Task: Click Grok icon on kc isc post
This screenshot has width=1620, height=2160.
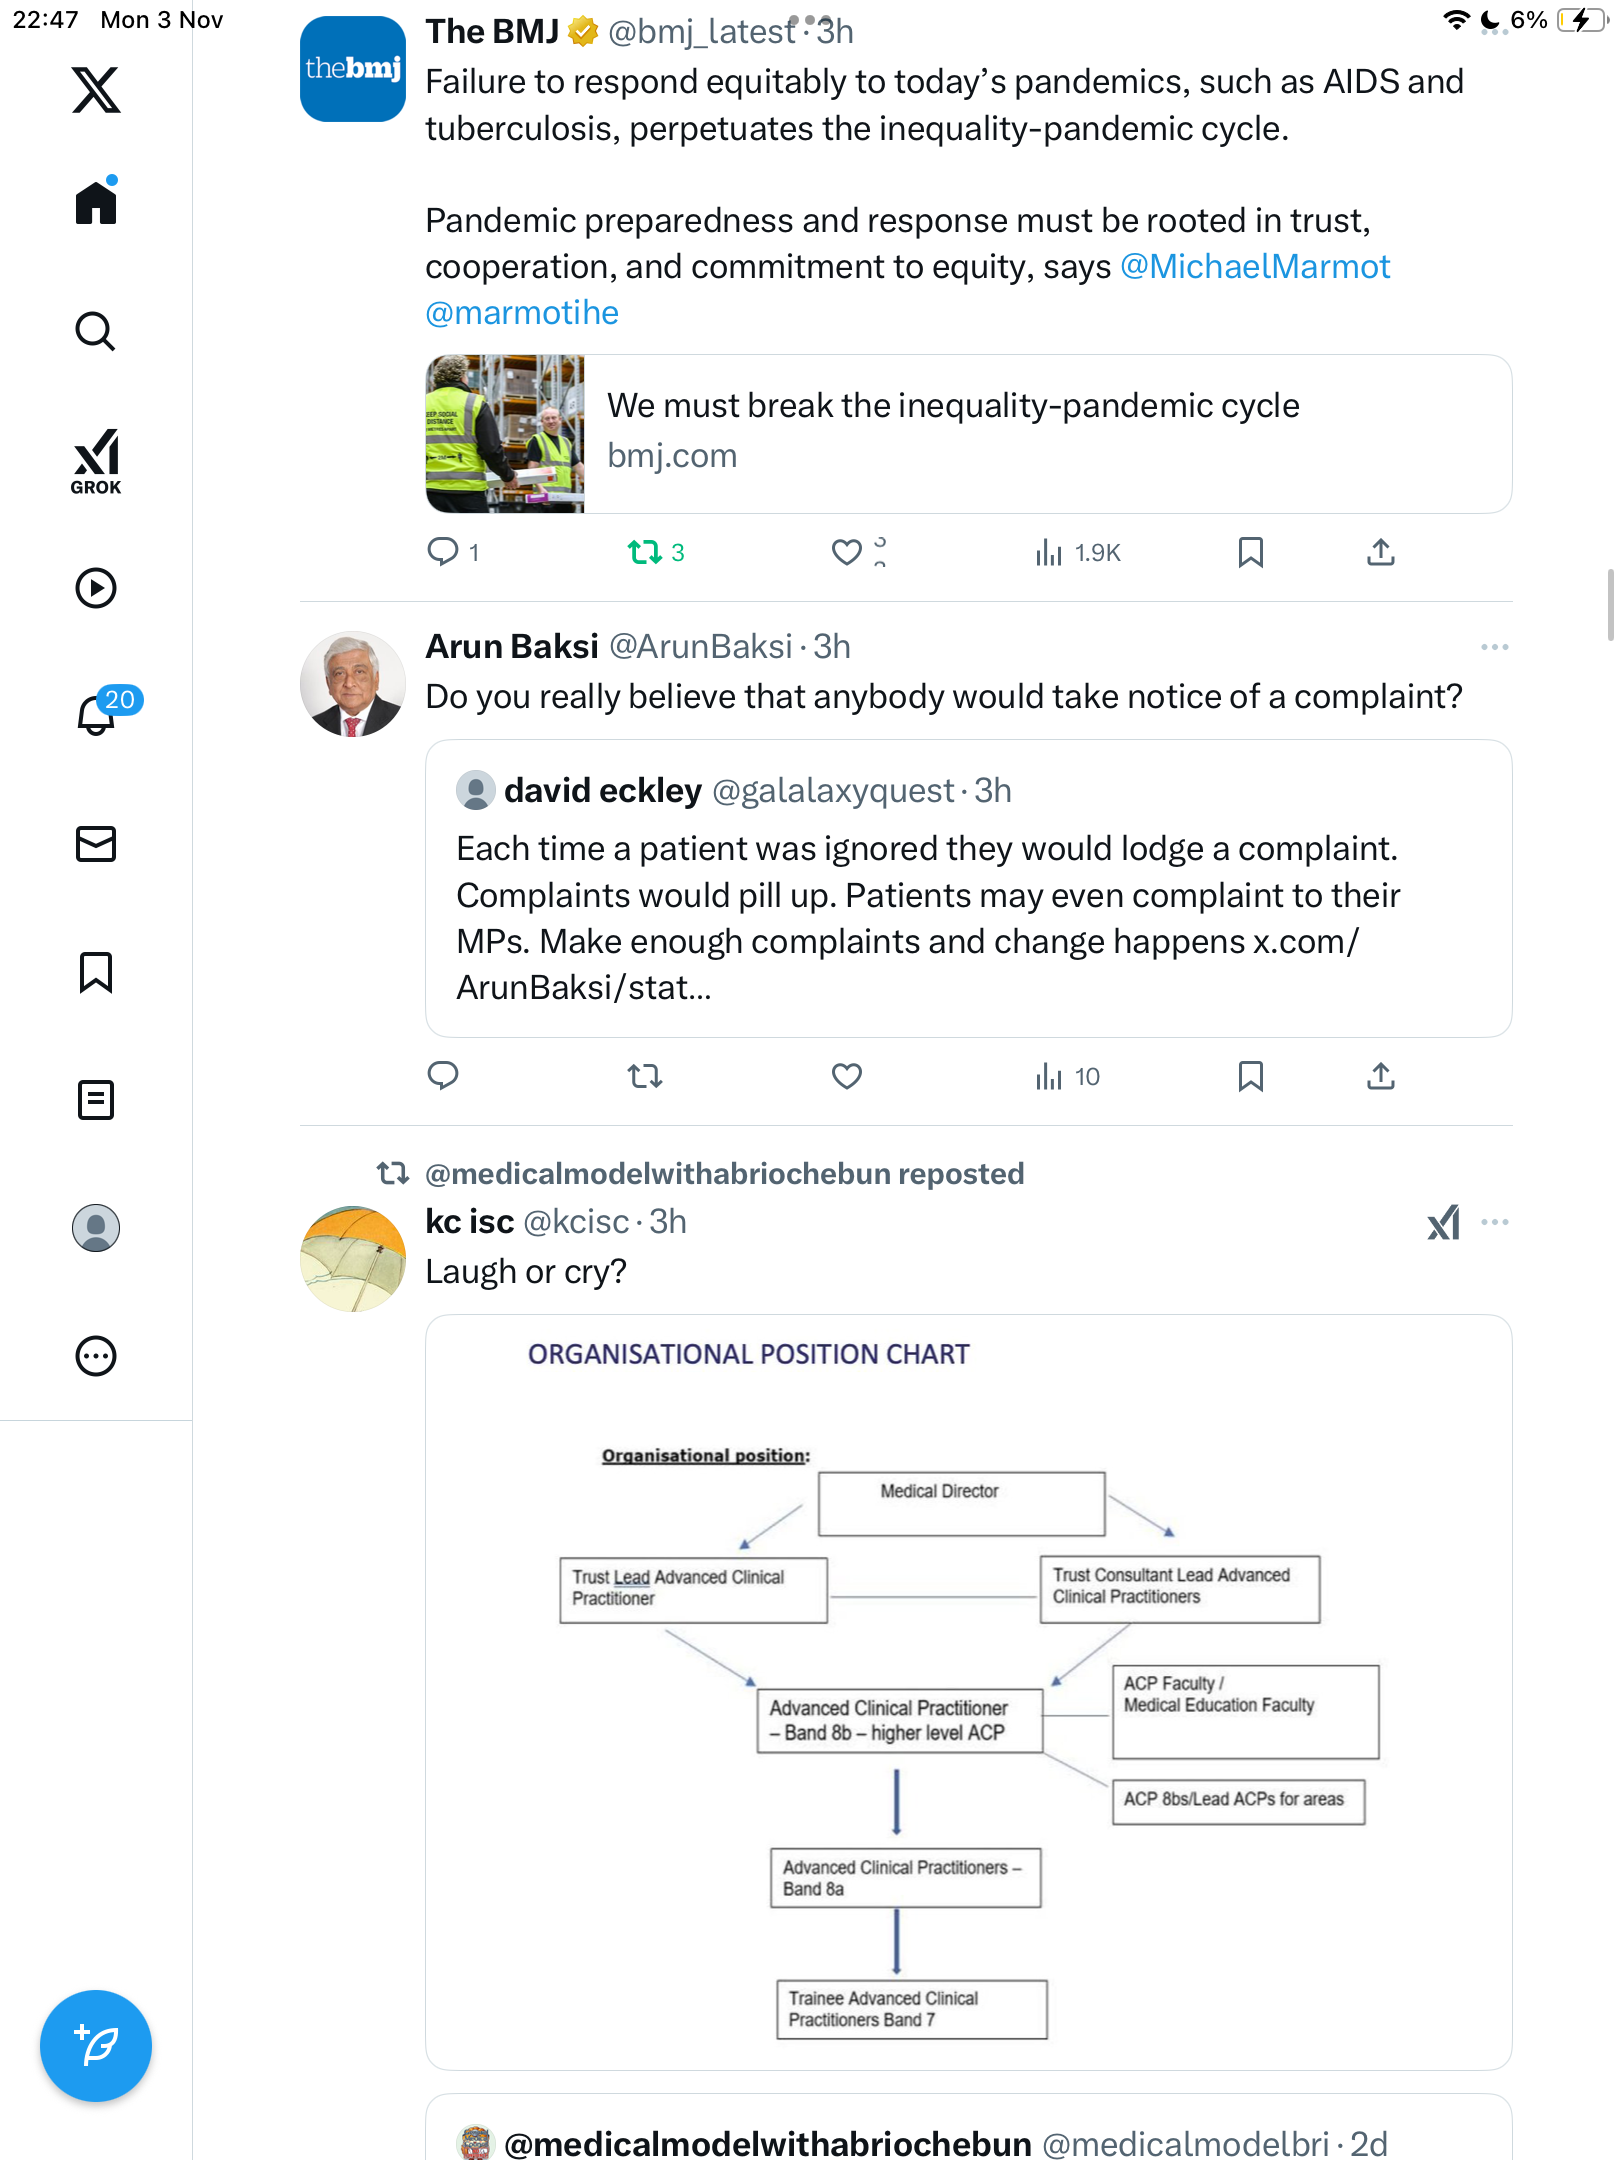Action: pos(1444,1222)
